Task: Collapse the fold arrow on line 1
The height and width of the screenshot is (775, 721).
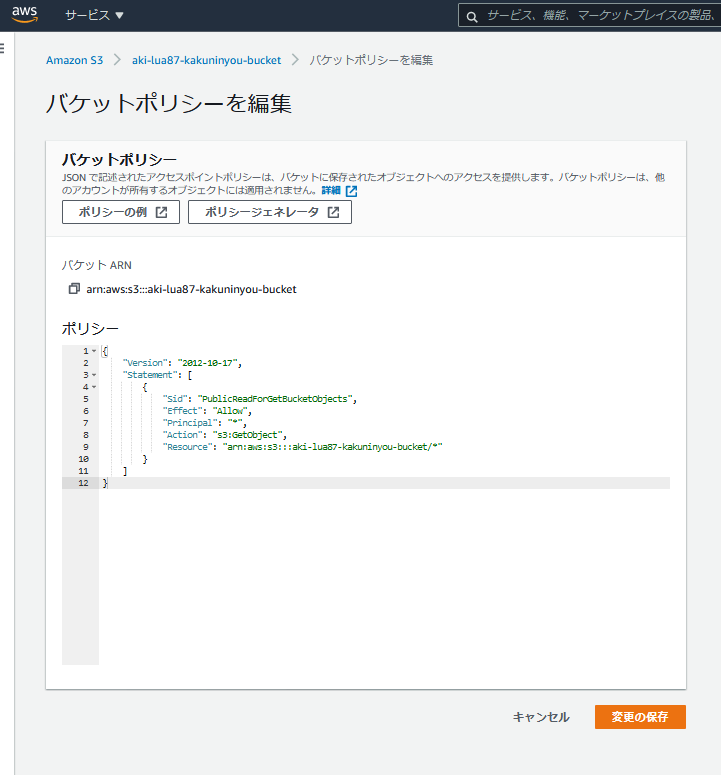Action: click(94, 351)
